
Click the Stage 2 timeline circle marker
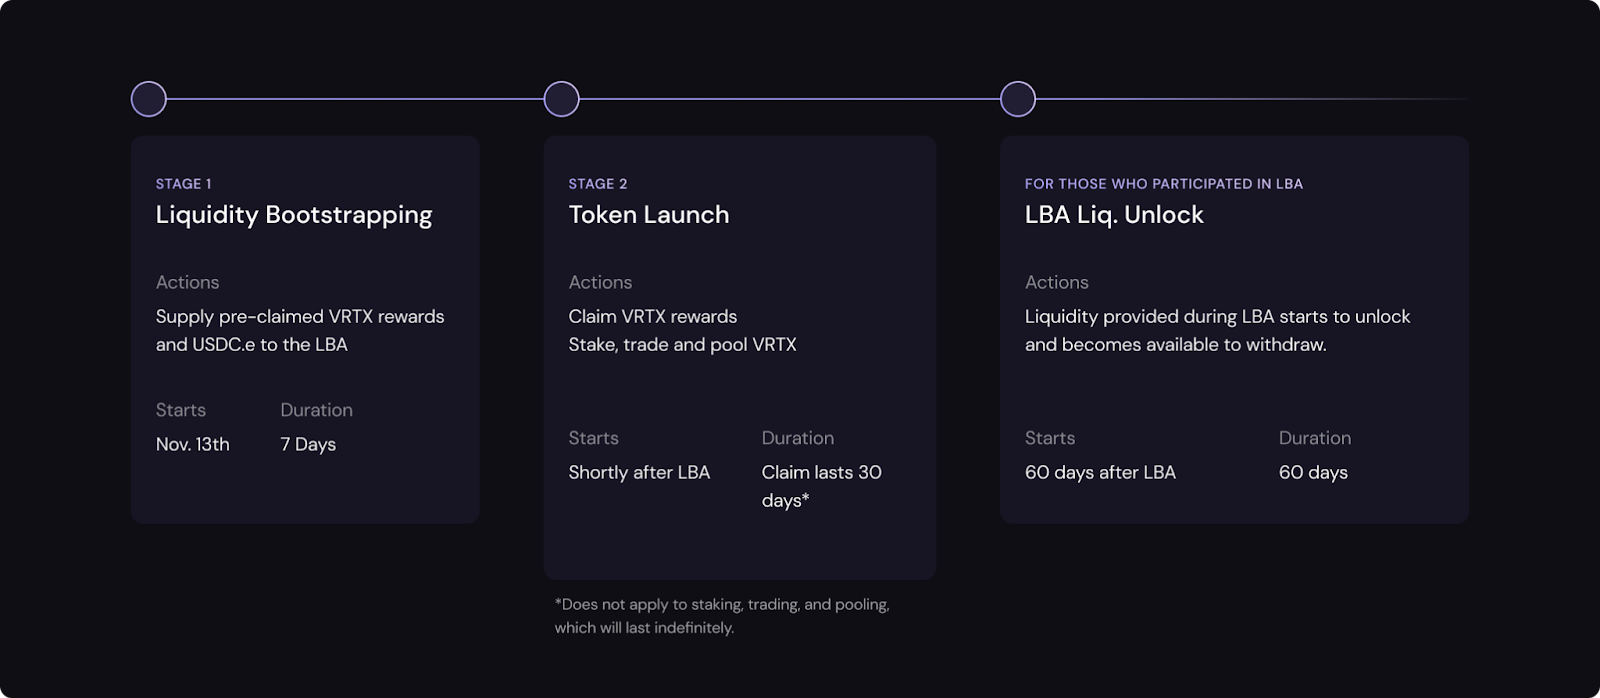[561, 99]
